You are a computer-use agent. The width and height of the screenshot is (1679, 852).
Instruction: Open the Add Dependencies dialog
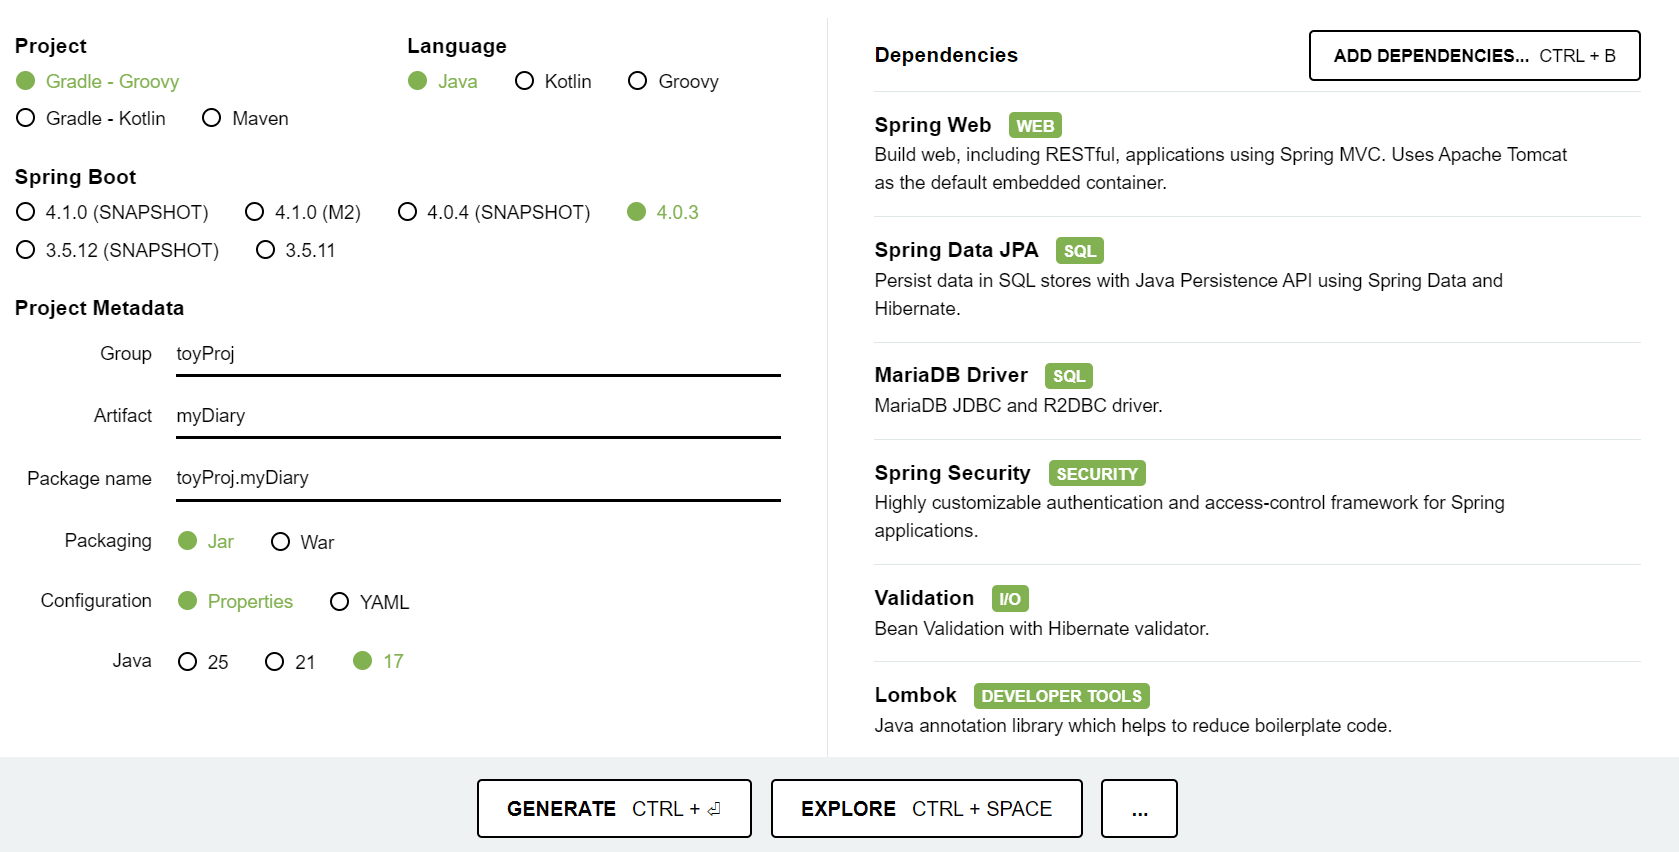(1475, 55)
